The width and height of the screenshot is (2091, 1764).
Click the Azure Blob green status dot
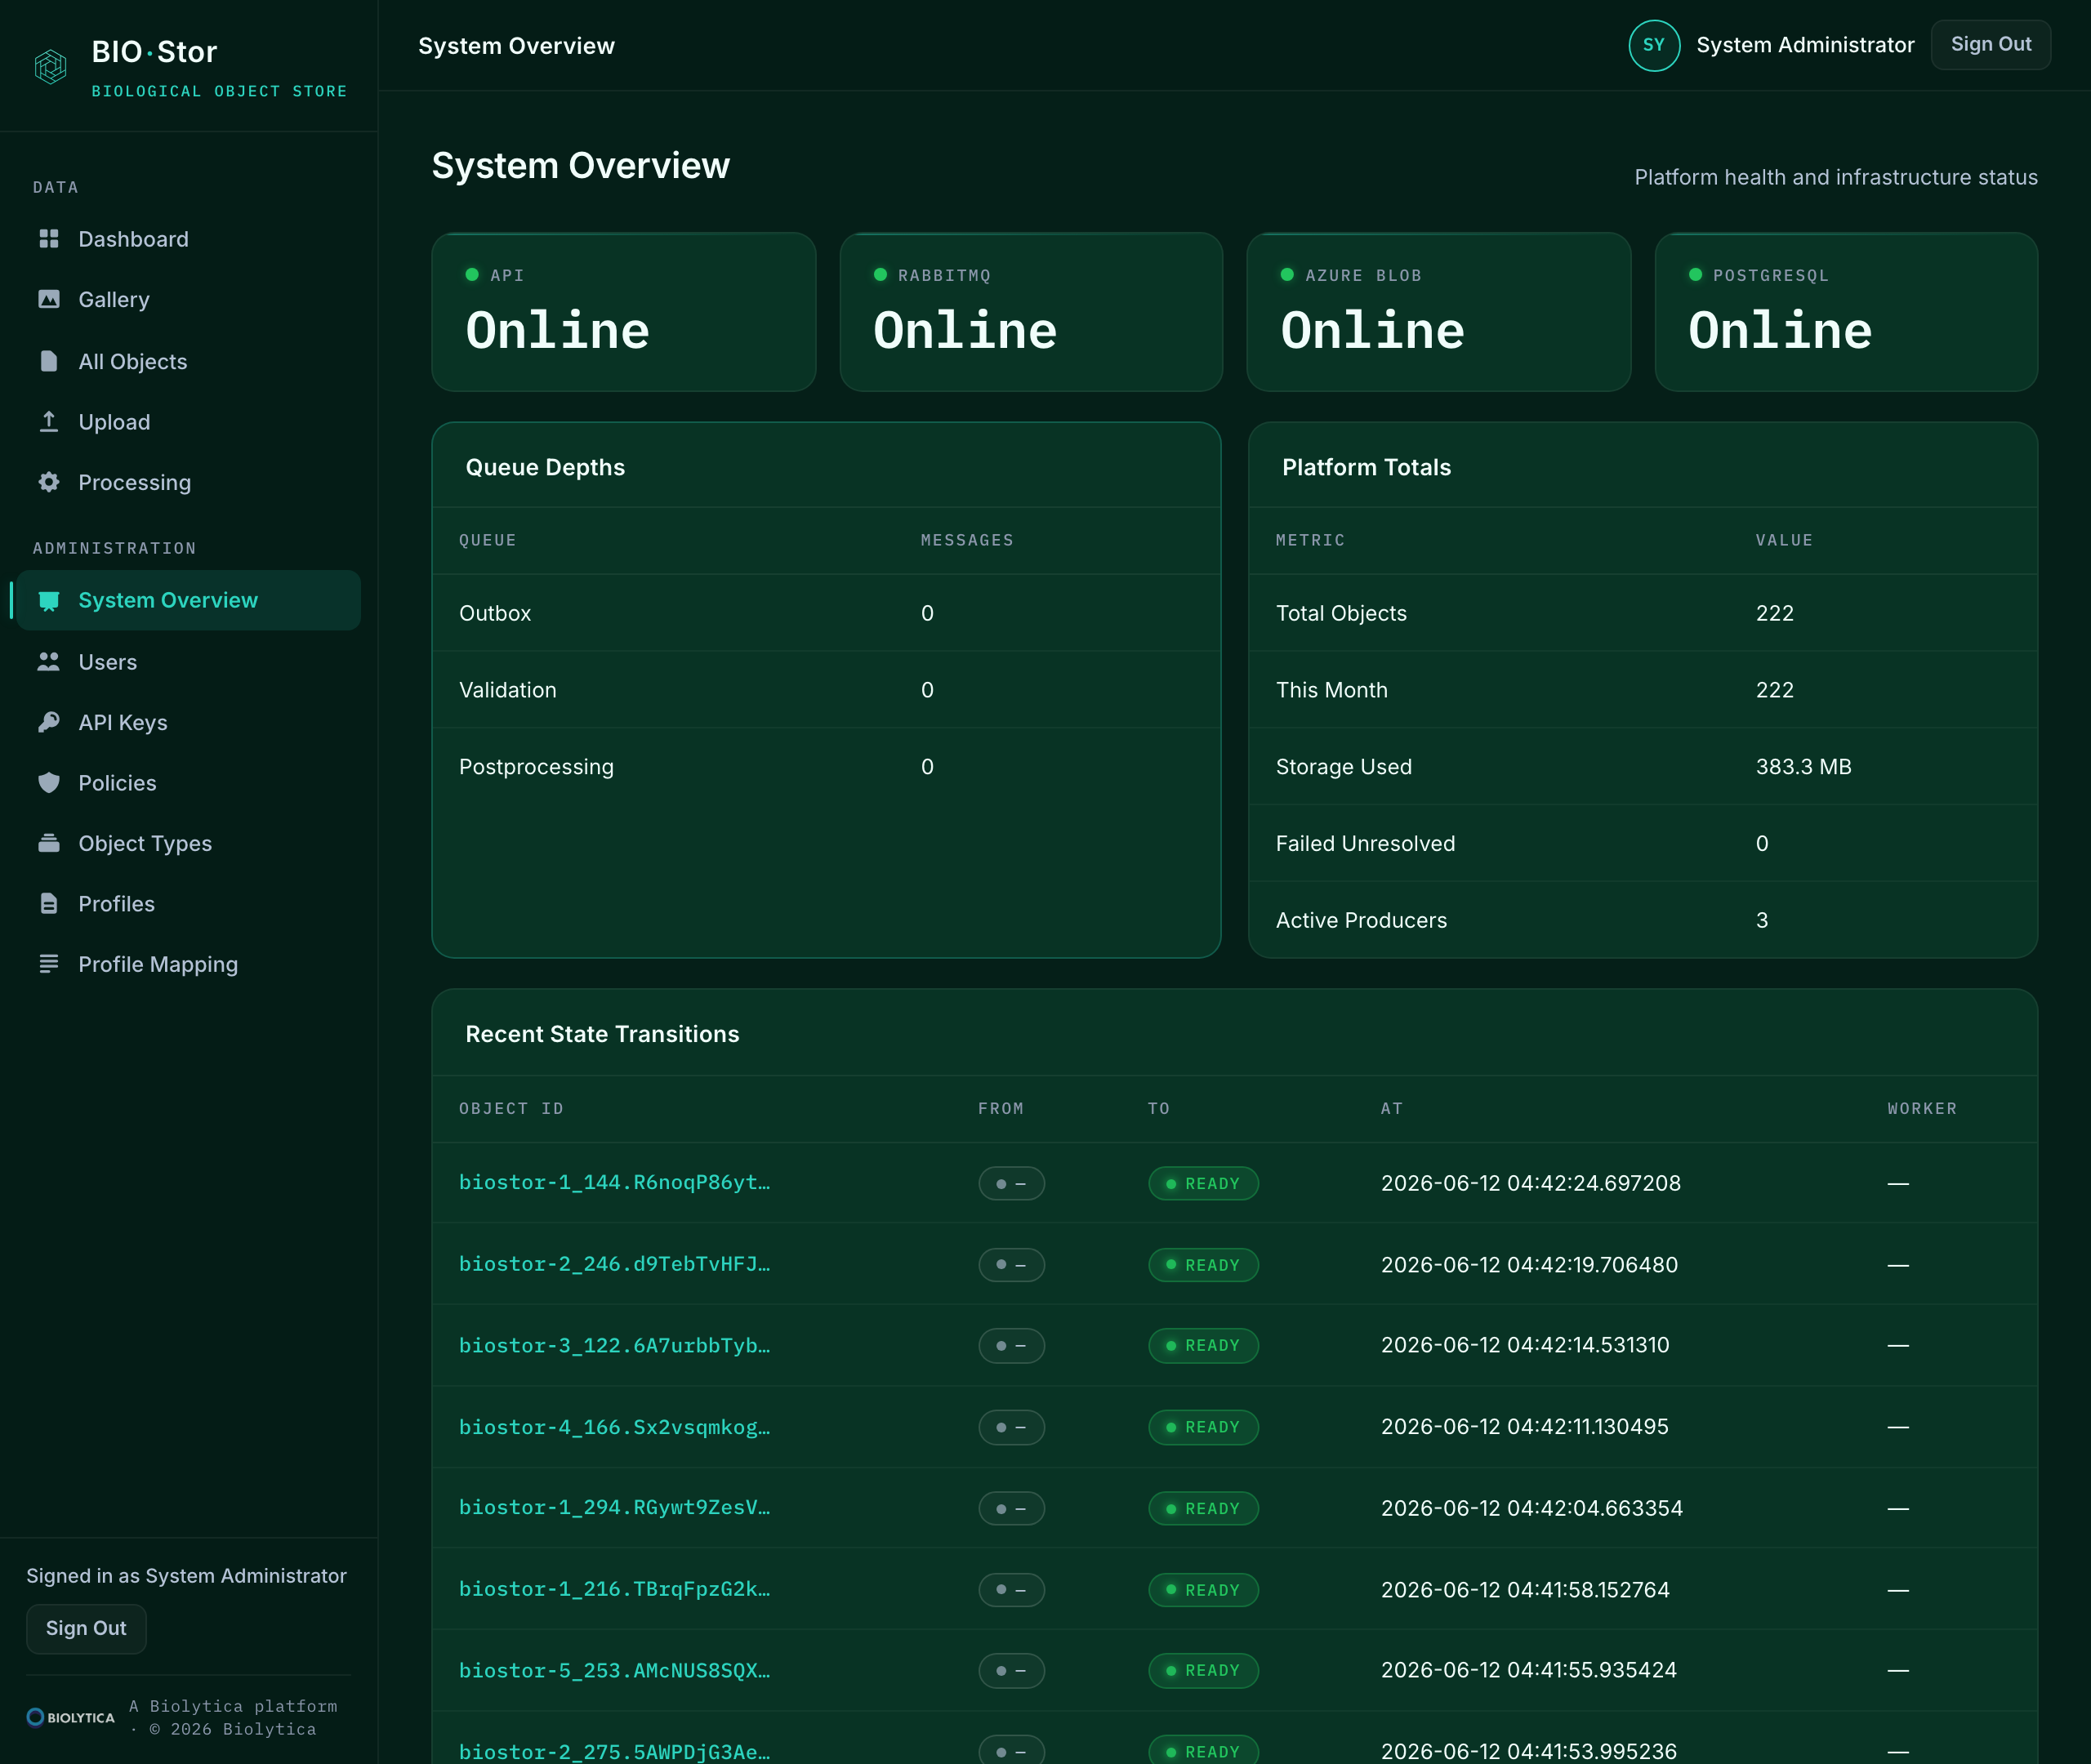[1287, 275]
